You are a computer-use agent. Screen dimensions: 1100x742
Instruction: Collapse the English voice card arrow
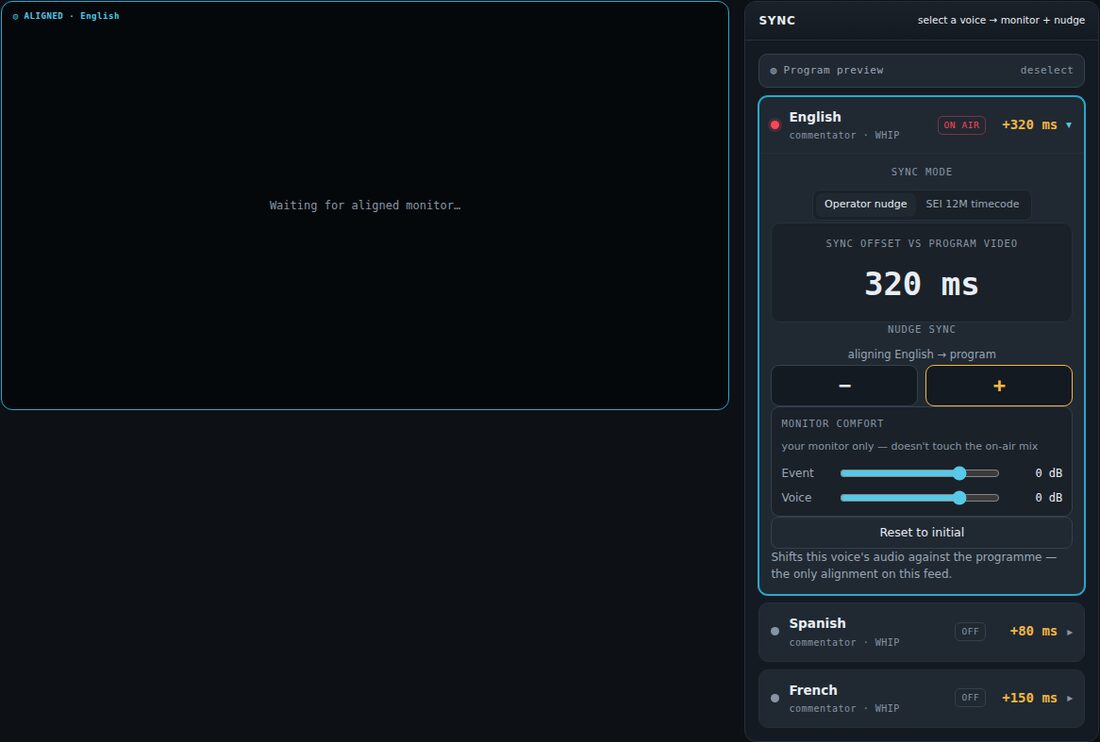[1069, 125]
